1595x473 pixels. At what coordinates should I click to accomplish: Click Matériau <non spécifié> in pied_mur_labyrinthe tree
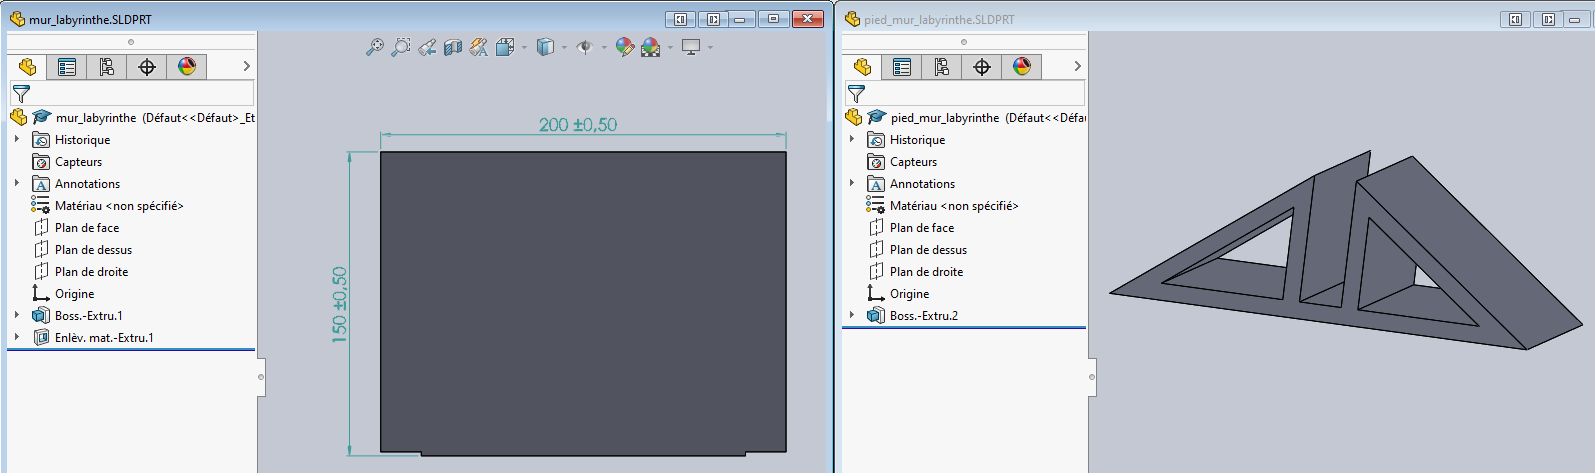[x=953, y=206]
